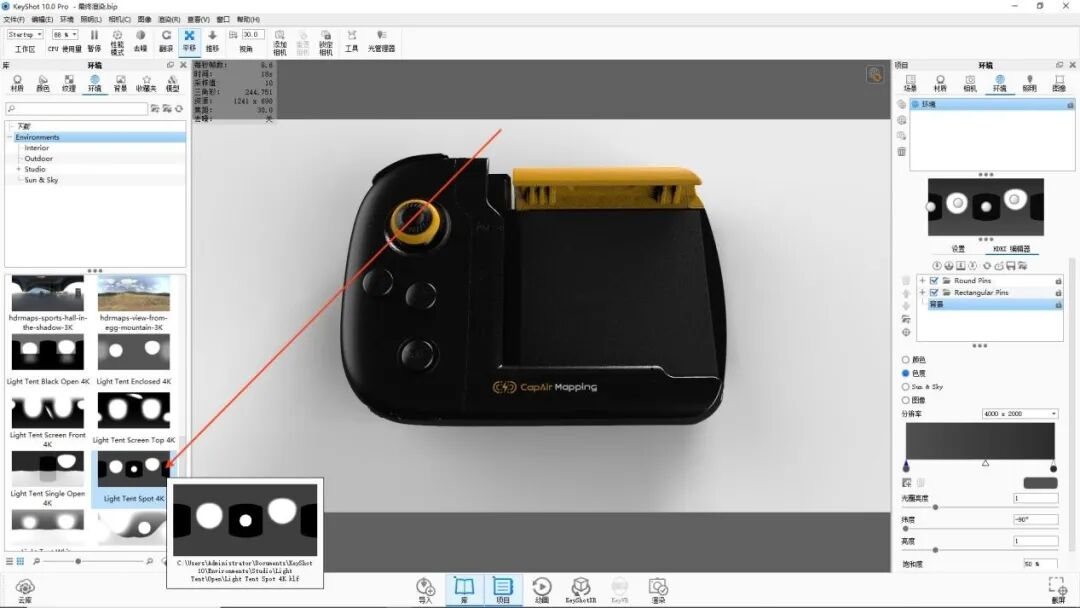Viewport: 1080px width, 608px height.
Task: Disable the Rectangular Pins checkbox
Action: 933,292
